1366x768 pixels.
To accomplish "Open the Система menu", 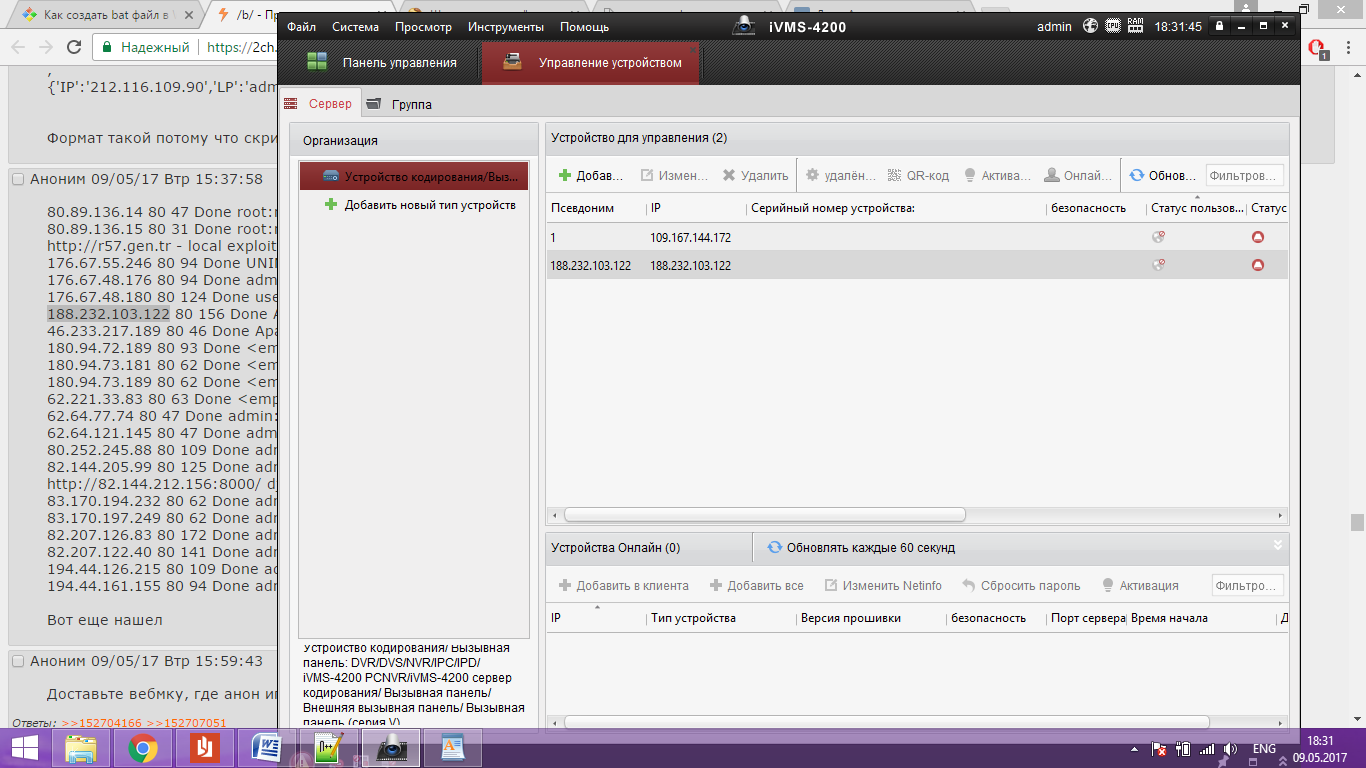I will point(356,27).
